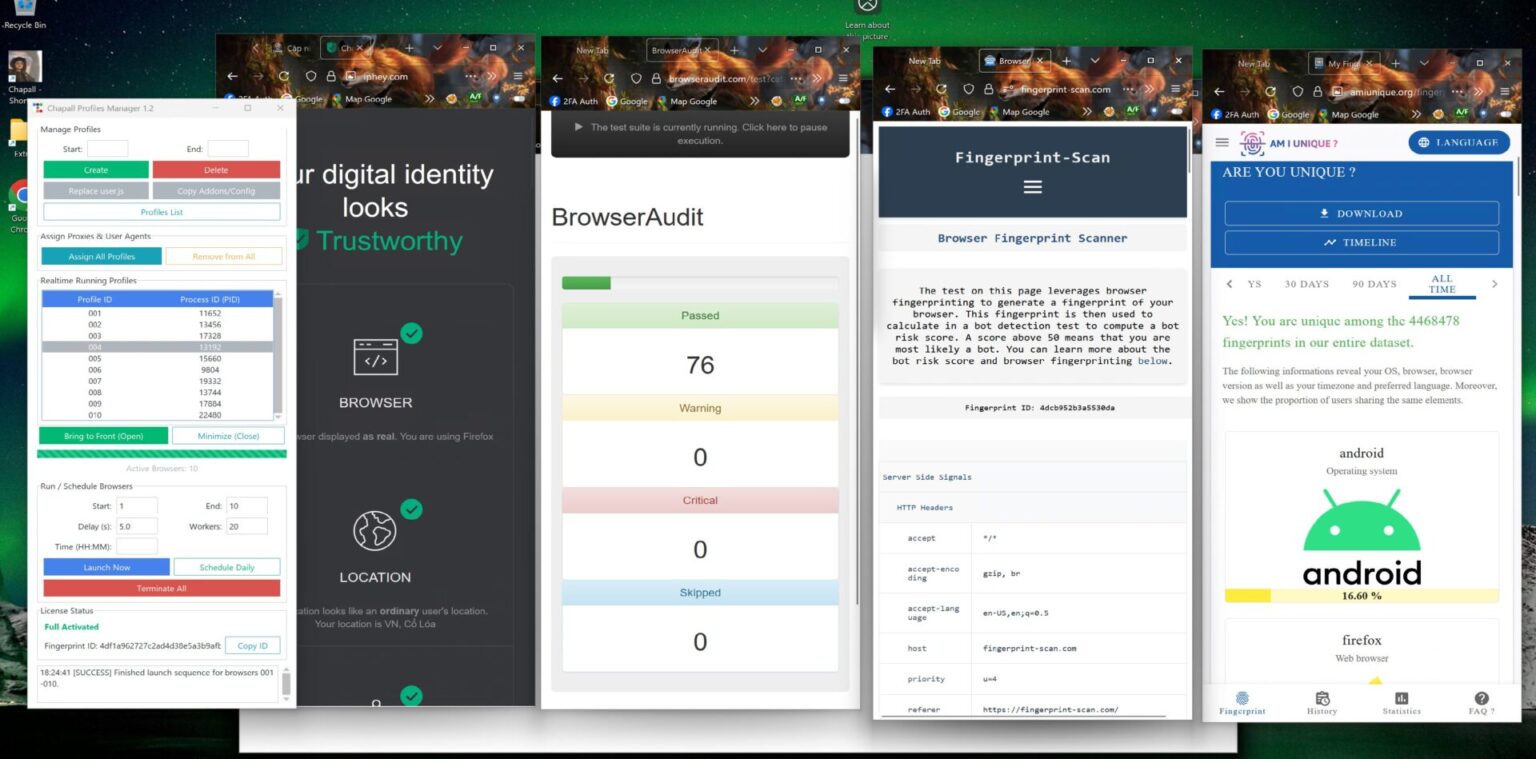Screen dimensions: 1536x759
Task: Open the History icon in the Am I Unique footer
Action: pyautogui.click(x=1321, y=702)
